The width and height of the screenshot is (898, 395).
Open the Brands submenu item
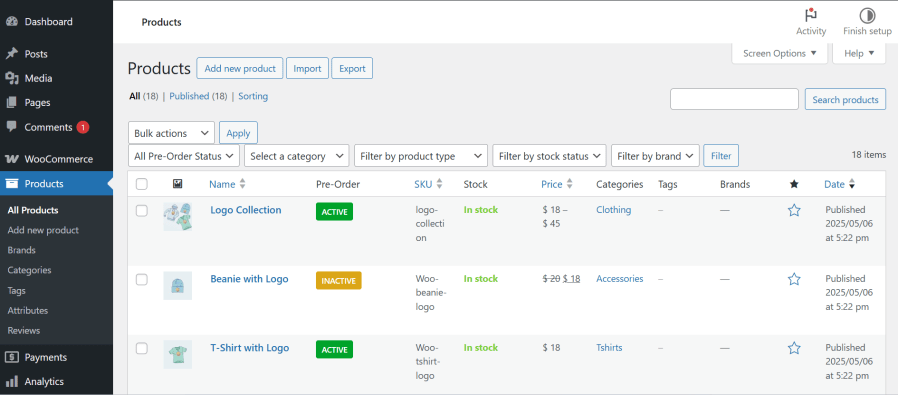click(x=21, y=250)
